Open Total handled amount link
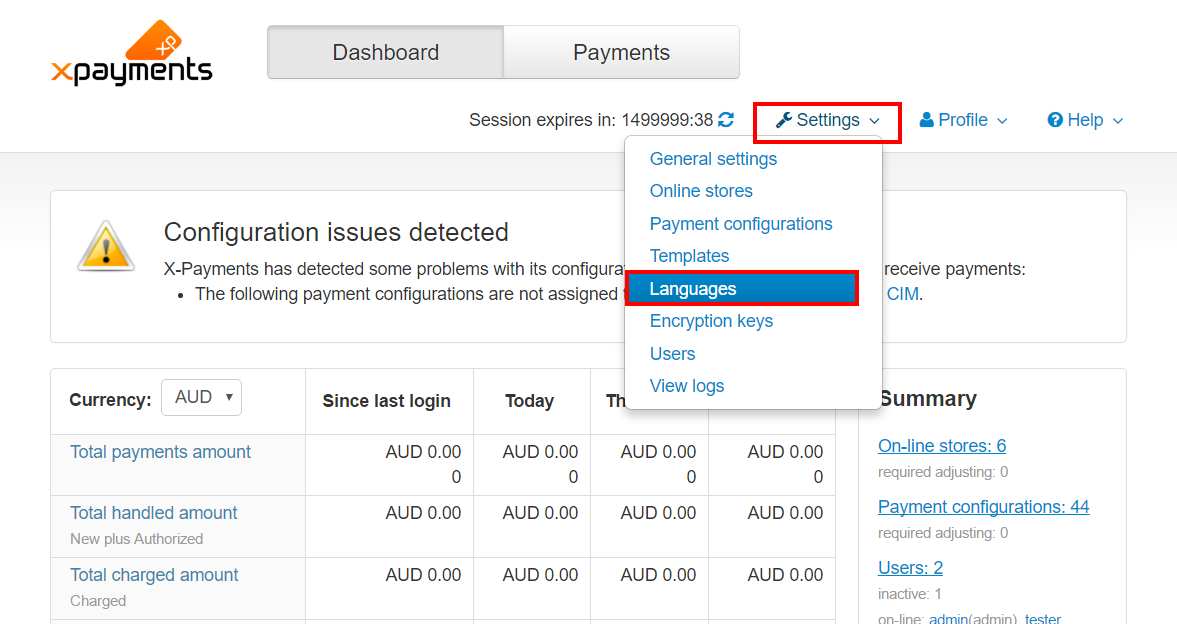This screenshot has width=1177, height=624. pos(154,513)
